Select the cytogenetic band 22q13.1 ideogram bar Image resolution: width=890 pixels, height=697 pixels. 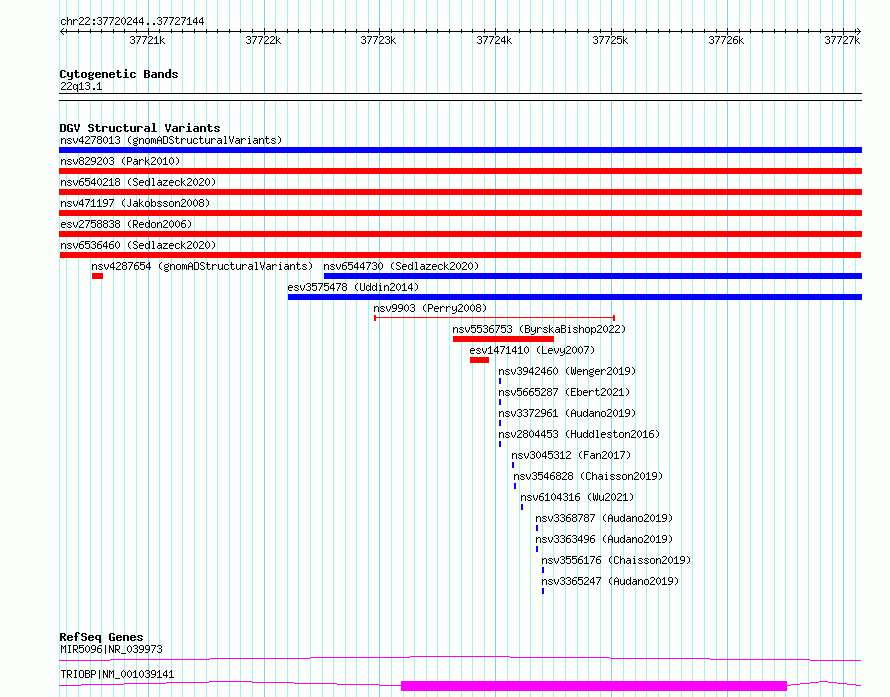click(x=460, y=97)
